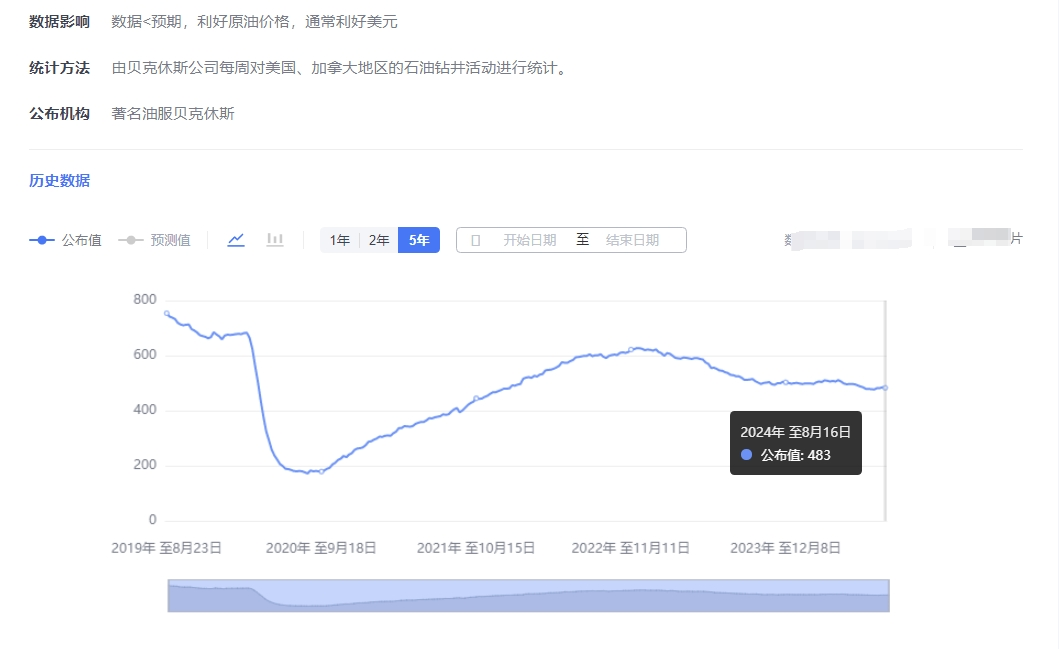Viewport: 1059px width, 649px height.
Task: Click the 数据影响 label
Action: [59, 22]
